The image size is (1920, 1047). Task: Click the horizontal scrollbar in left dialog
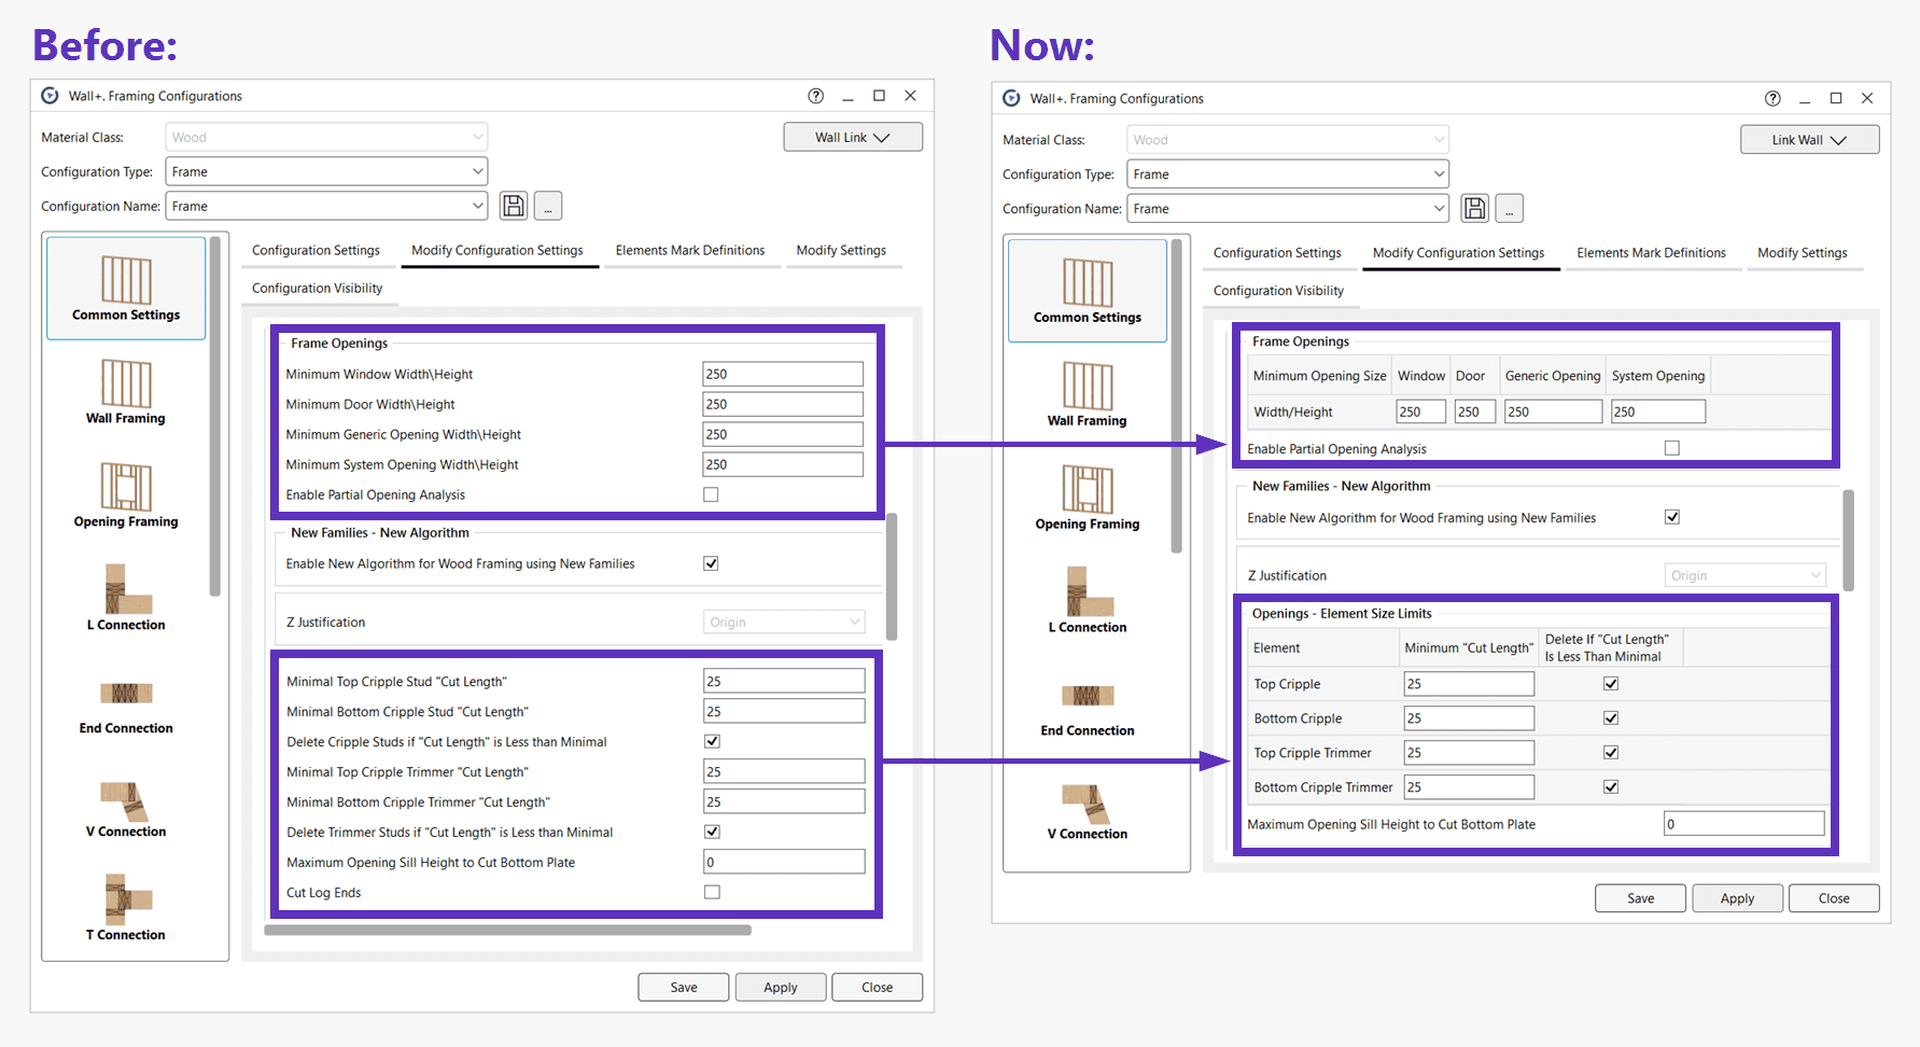tap(507, 930)
